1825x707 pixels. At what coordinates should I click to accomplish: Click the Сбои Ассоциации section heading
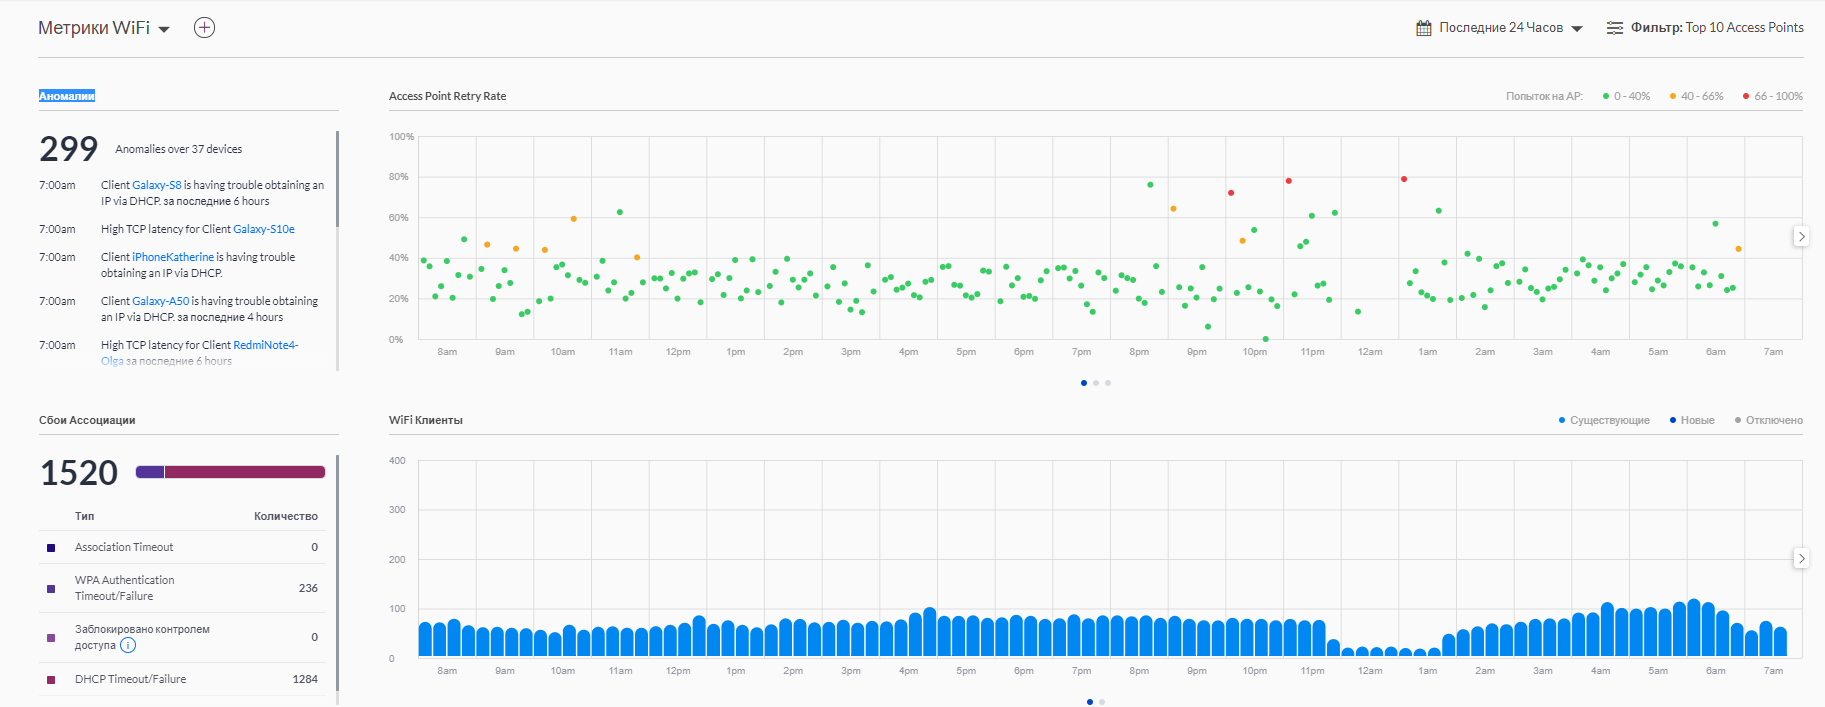87,420
